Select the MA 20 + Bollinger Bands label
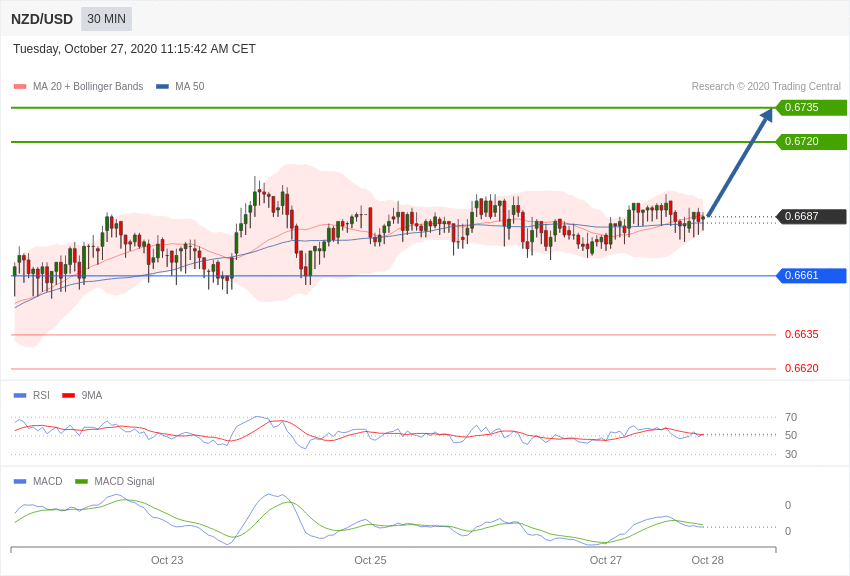 click(88, 86)
